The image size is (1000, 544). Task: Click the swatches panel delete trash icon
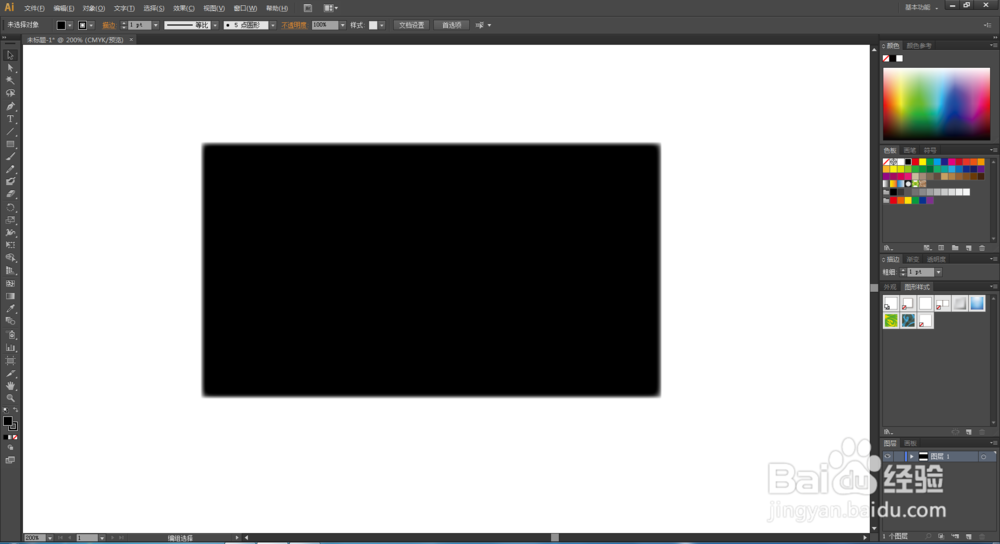click(982, 248)
